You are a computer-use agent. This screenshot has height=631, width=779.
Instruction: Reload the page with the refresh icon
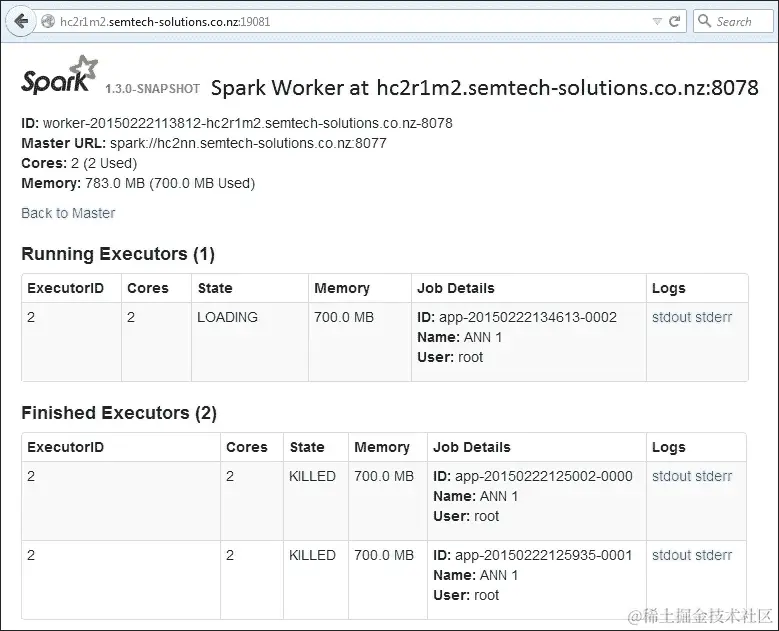[674, 21]
